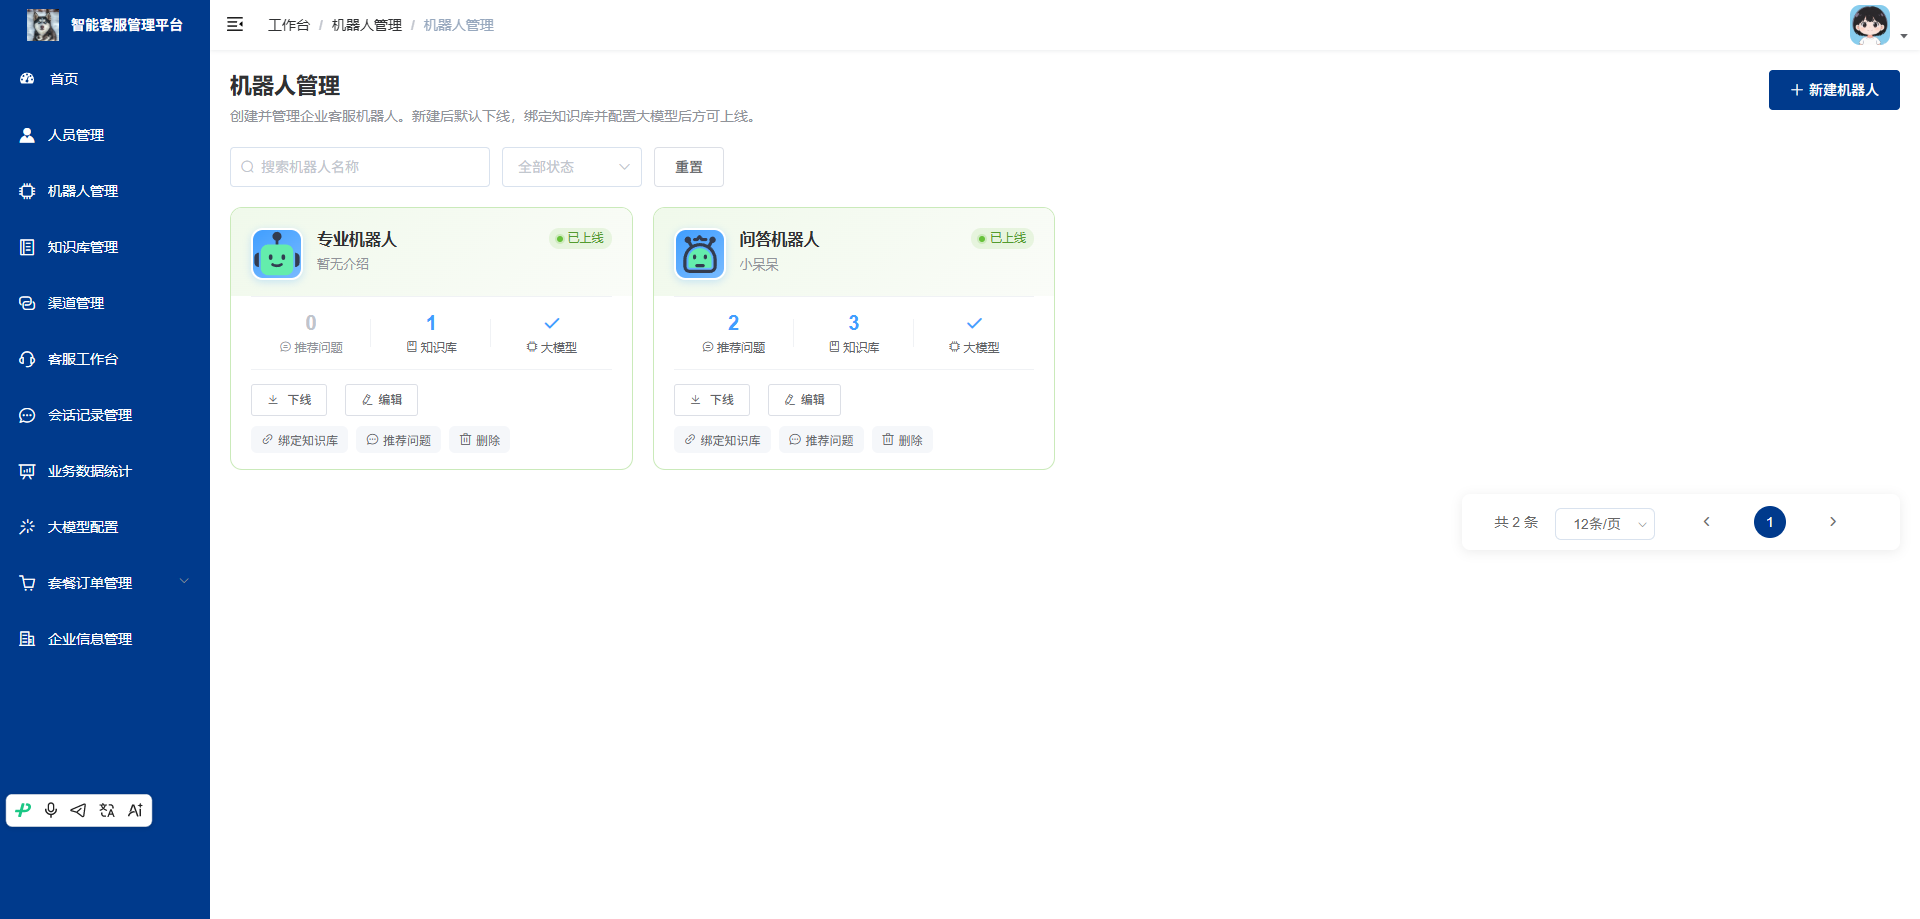Image resolution: width=1920 pixels, height=919 pixels.
Task: Click the 专业机器人 card title
Action: coord(357,239)
